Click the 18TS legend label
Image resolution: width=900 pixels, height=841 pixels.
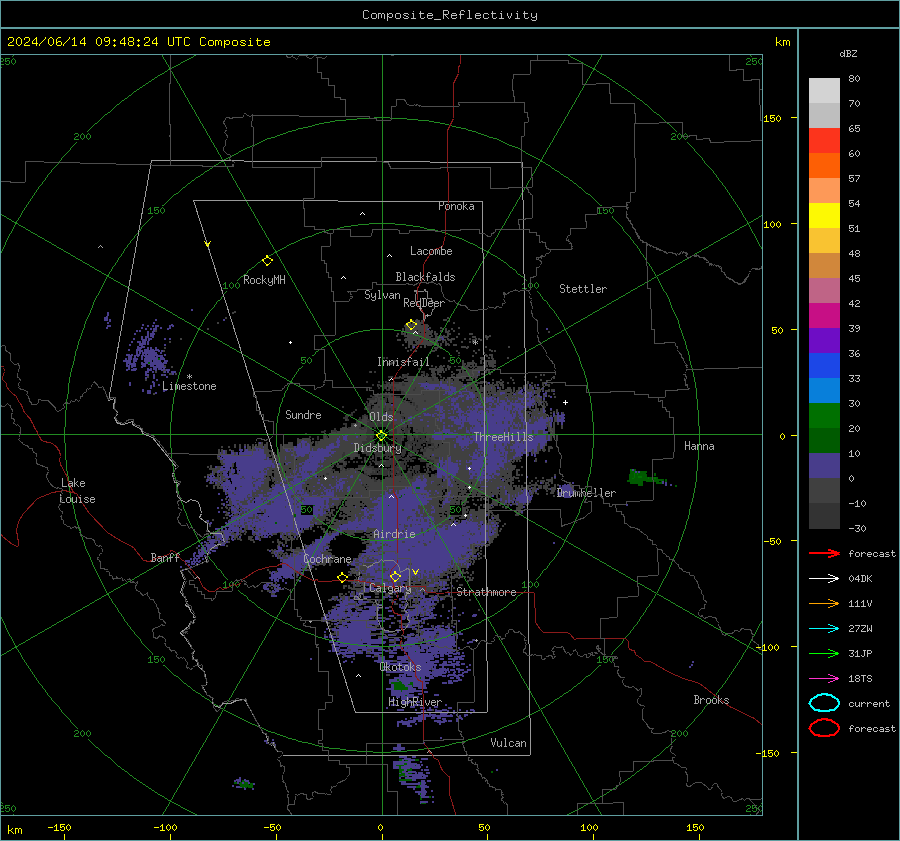[860, 679]
